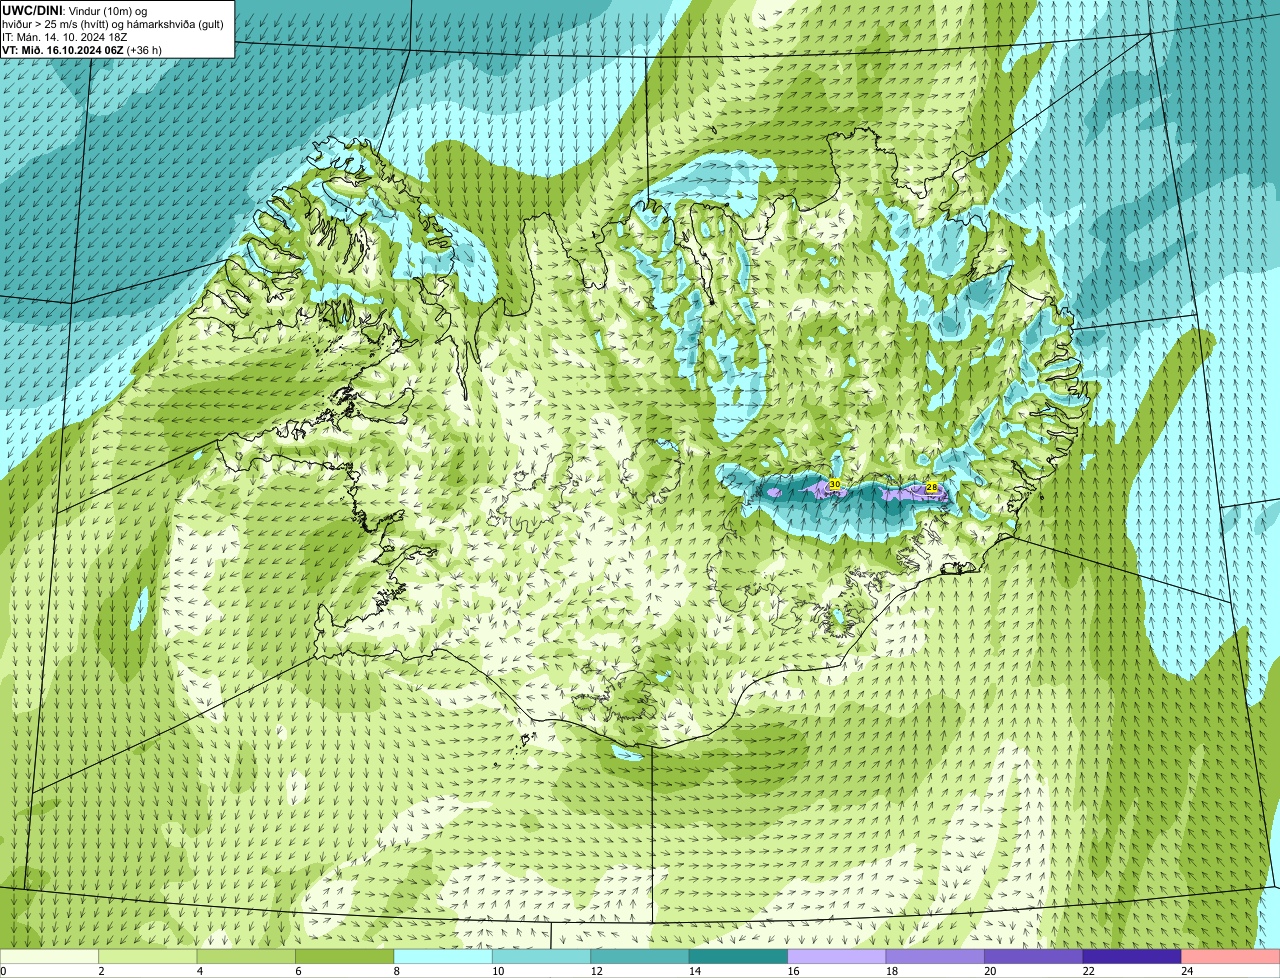Click the yellow gust label 28 on map
The image size is (1280, 978).
click(x=932, y=487)
